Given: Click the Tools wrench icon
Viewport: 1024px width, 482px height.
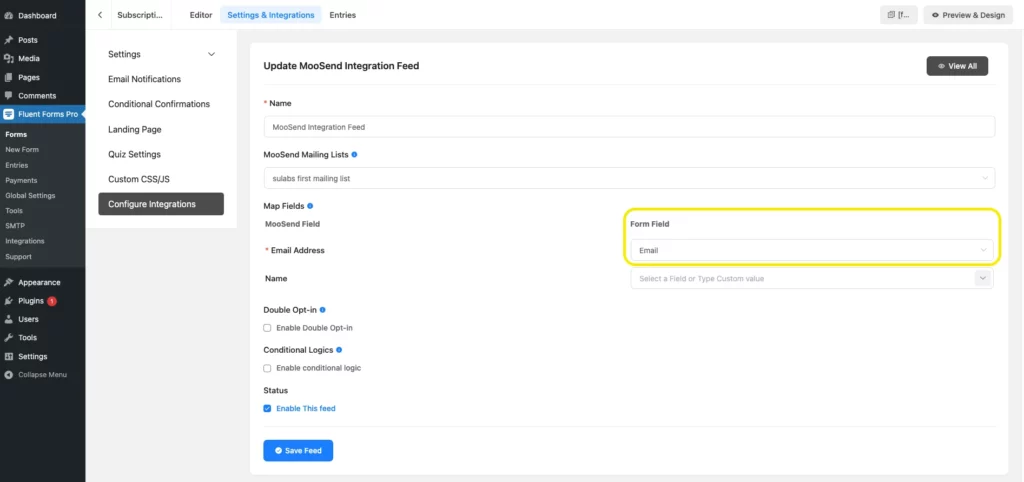Looking at the screenshot, I should (x=8, y=338).
